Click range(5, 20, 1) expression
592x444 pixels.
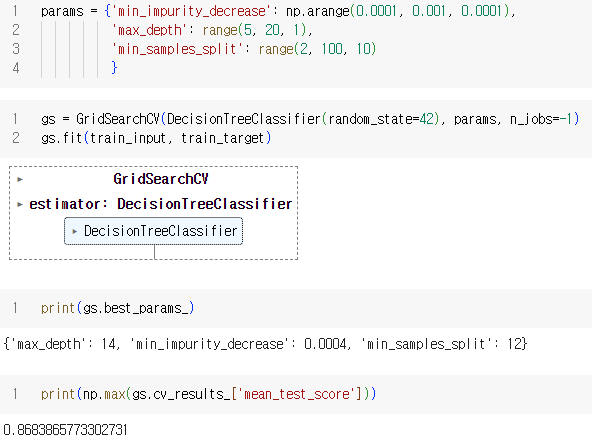point(255,30)
